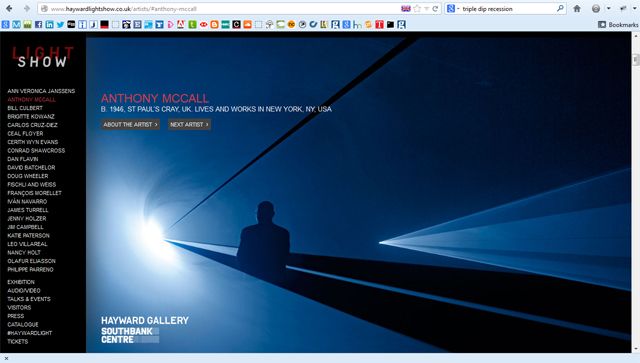Open the Audio/Video menu item
Image resolution: width=640 pixels, height=363 pixels.
click(x=24, y=291)
